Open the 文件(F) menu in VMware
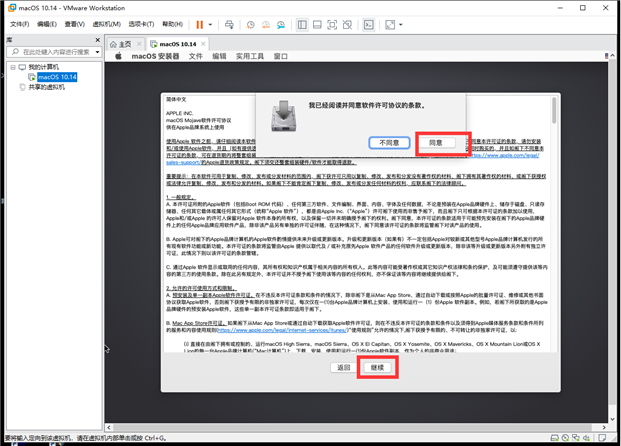Viewport: 621px width, 446px height. [19, 24]
